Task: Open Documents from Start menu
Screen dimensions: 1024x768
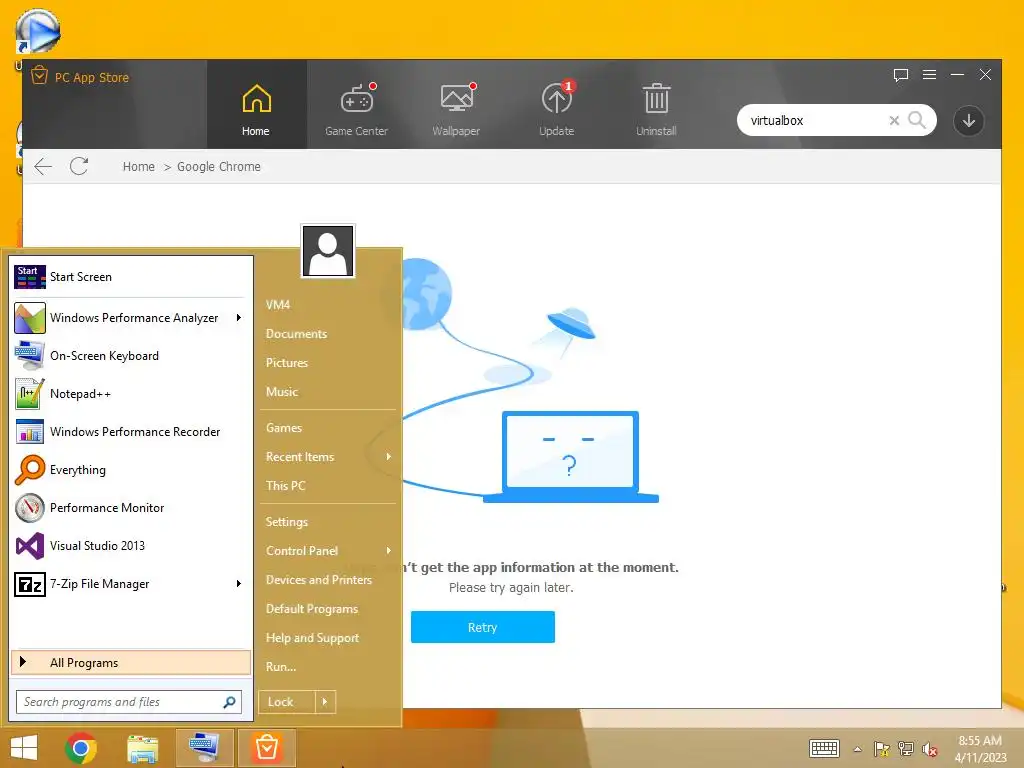Action: [296, 334]
